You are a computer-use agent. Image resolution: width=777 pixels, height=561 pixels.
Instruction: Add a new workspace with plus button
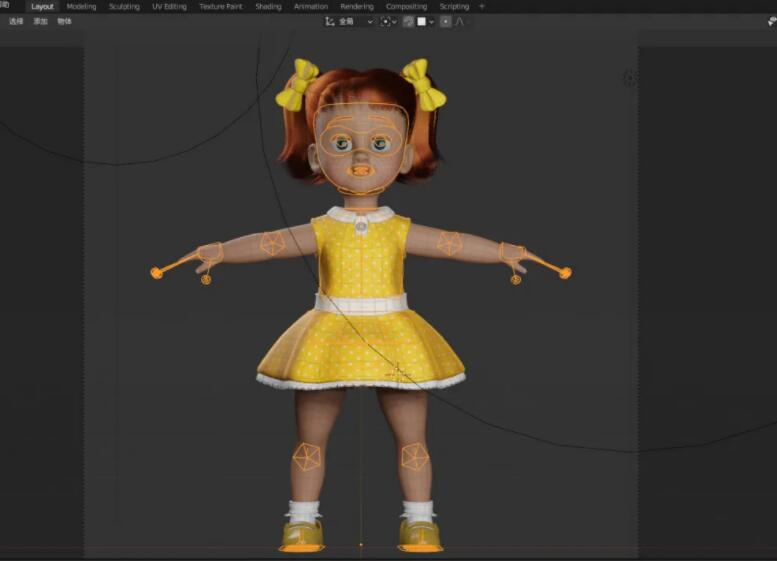tap(482, 6)
